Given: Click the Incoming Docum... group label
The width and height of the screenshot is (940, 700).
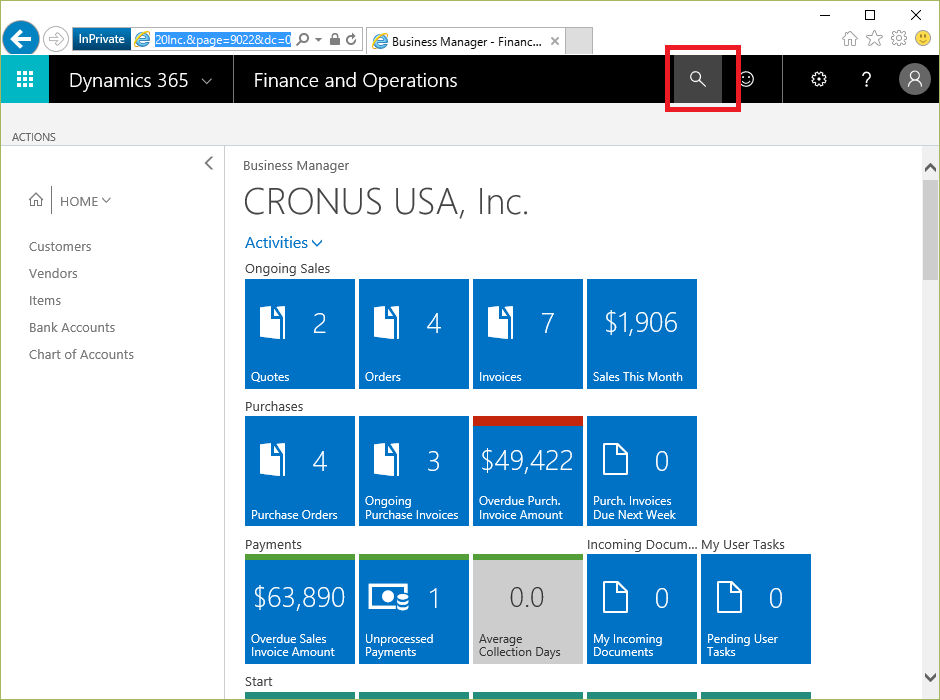Looking at the screenshot, I should [642, 544].
